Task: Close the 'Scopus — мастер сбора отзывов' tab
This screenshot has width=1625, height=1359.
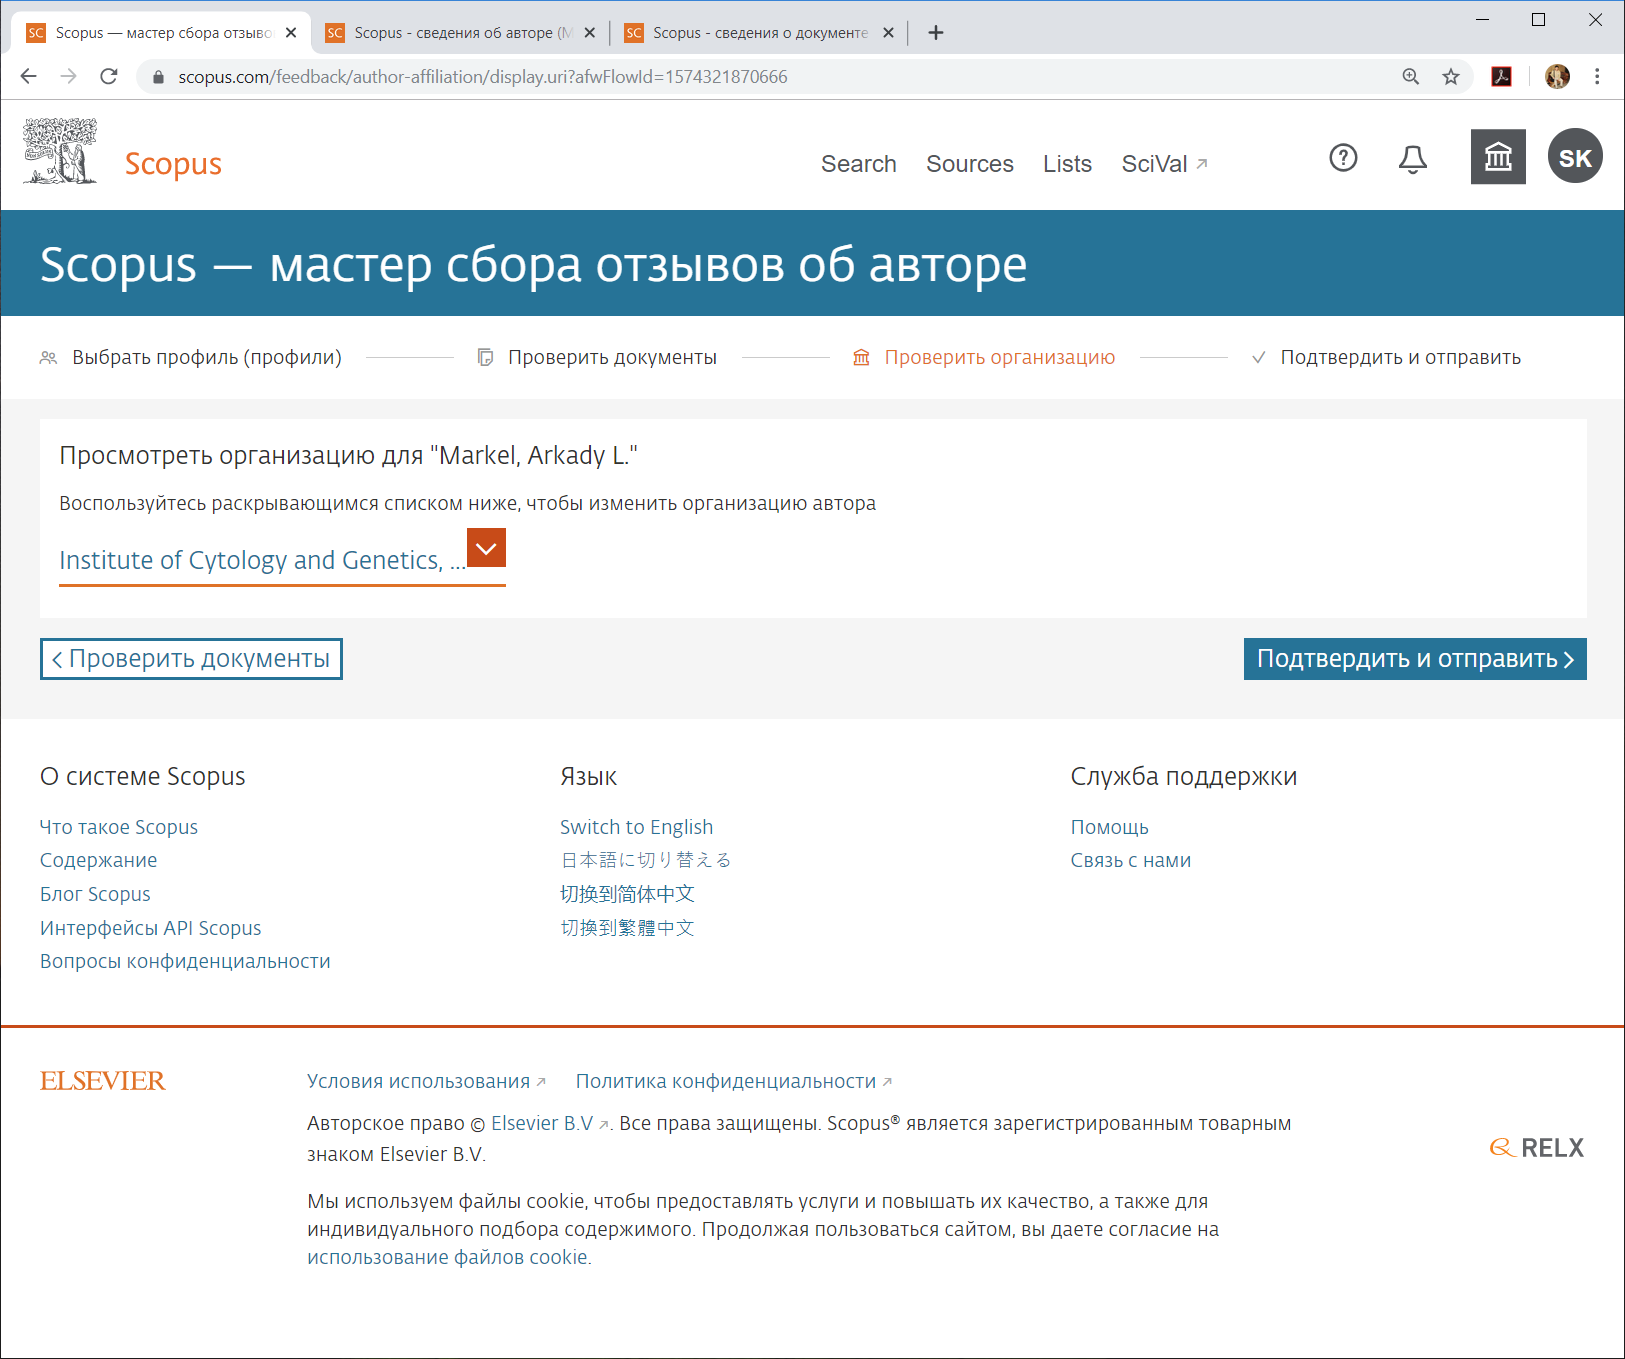Action: [291, 33]
